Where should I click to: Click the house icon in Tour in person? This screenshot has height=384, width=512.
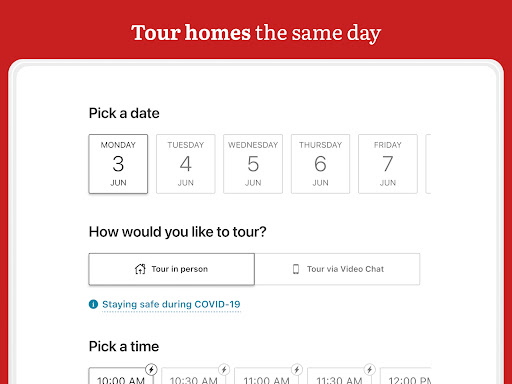(140, 269)
